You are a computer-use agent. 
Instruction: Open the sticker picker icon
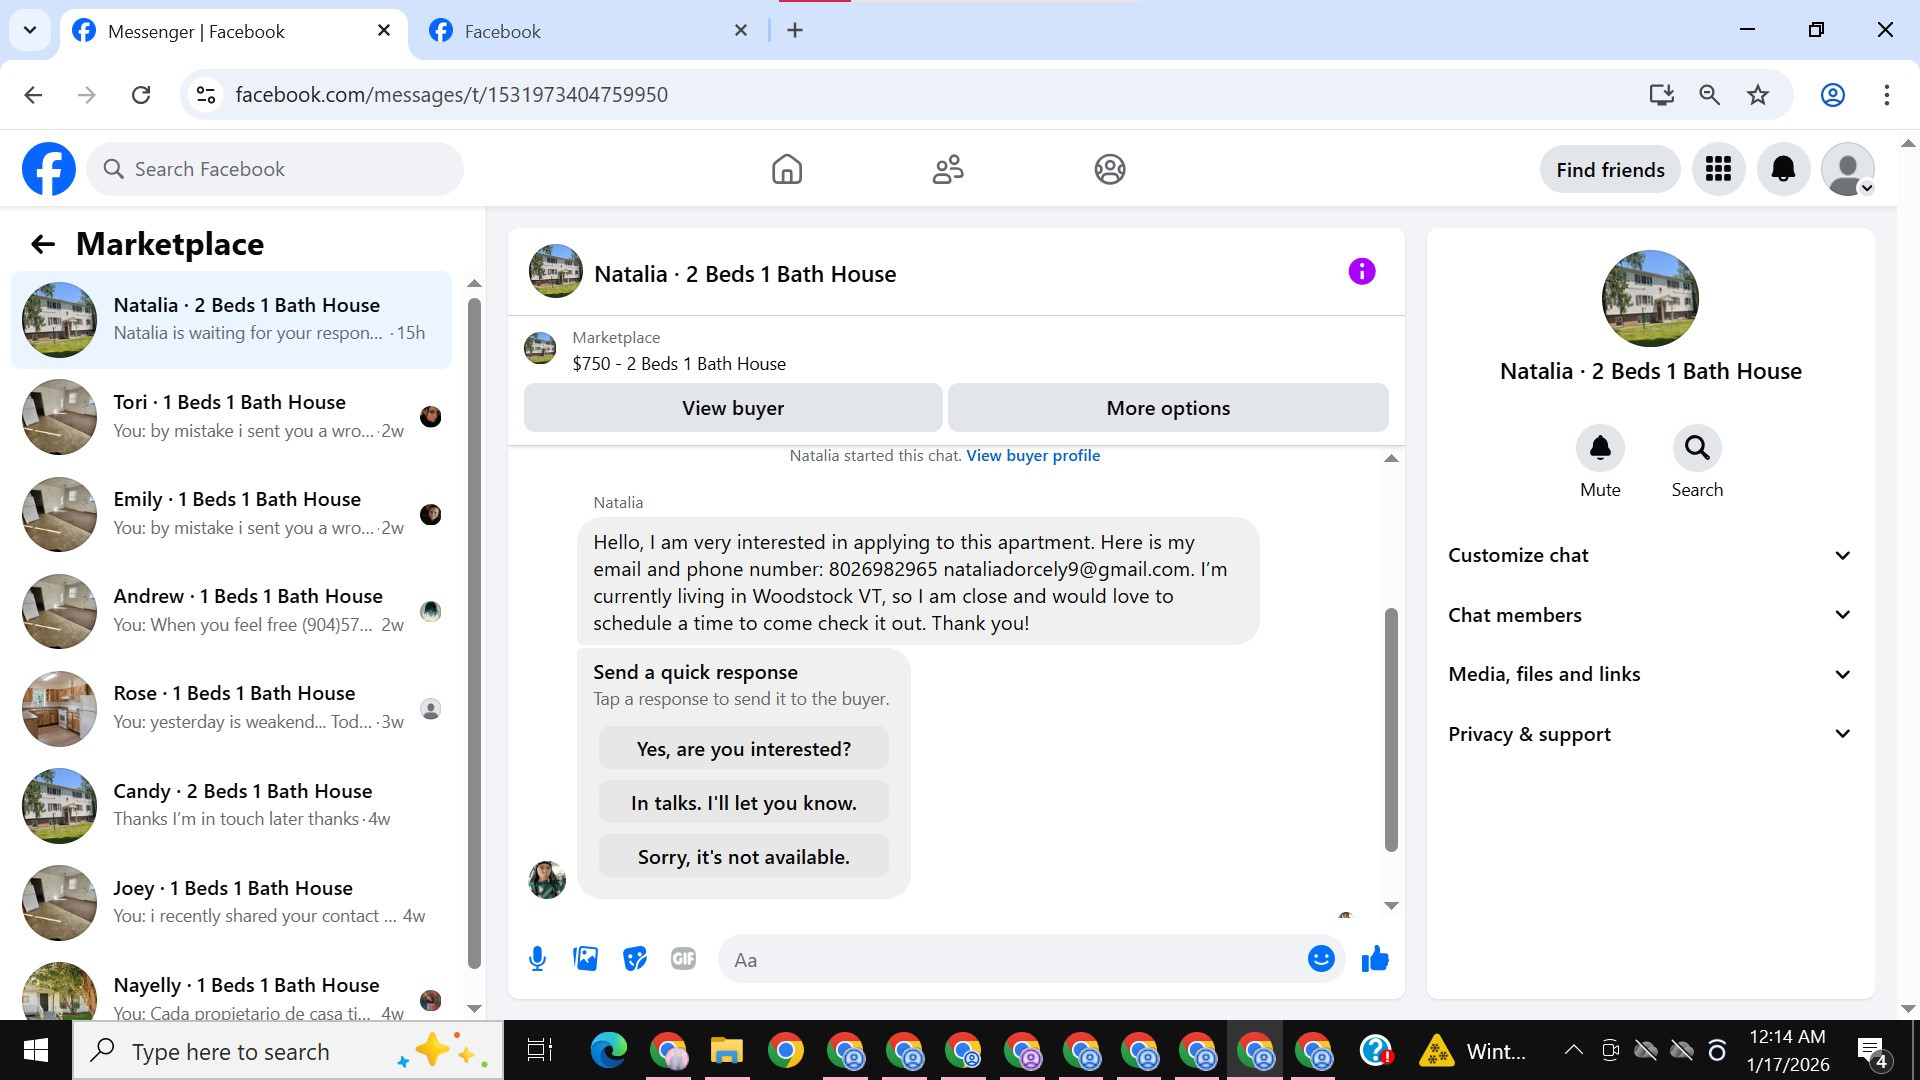[x=634, y=959]
